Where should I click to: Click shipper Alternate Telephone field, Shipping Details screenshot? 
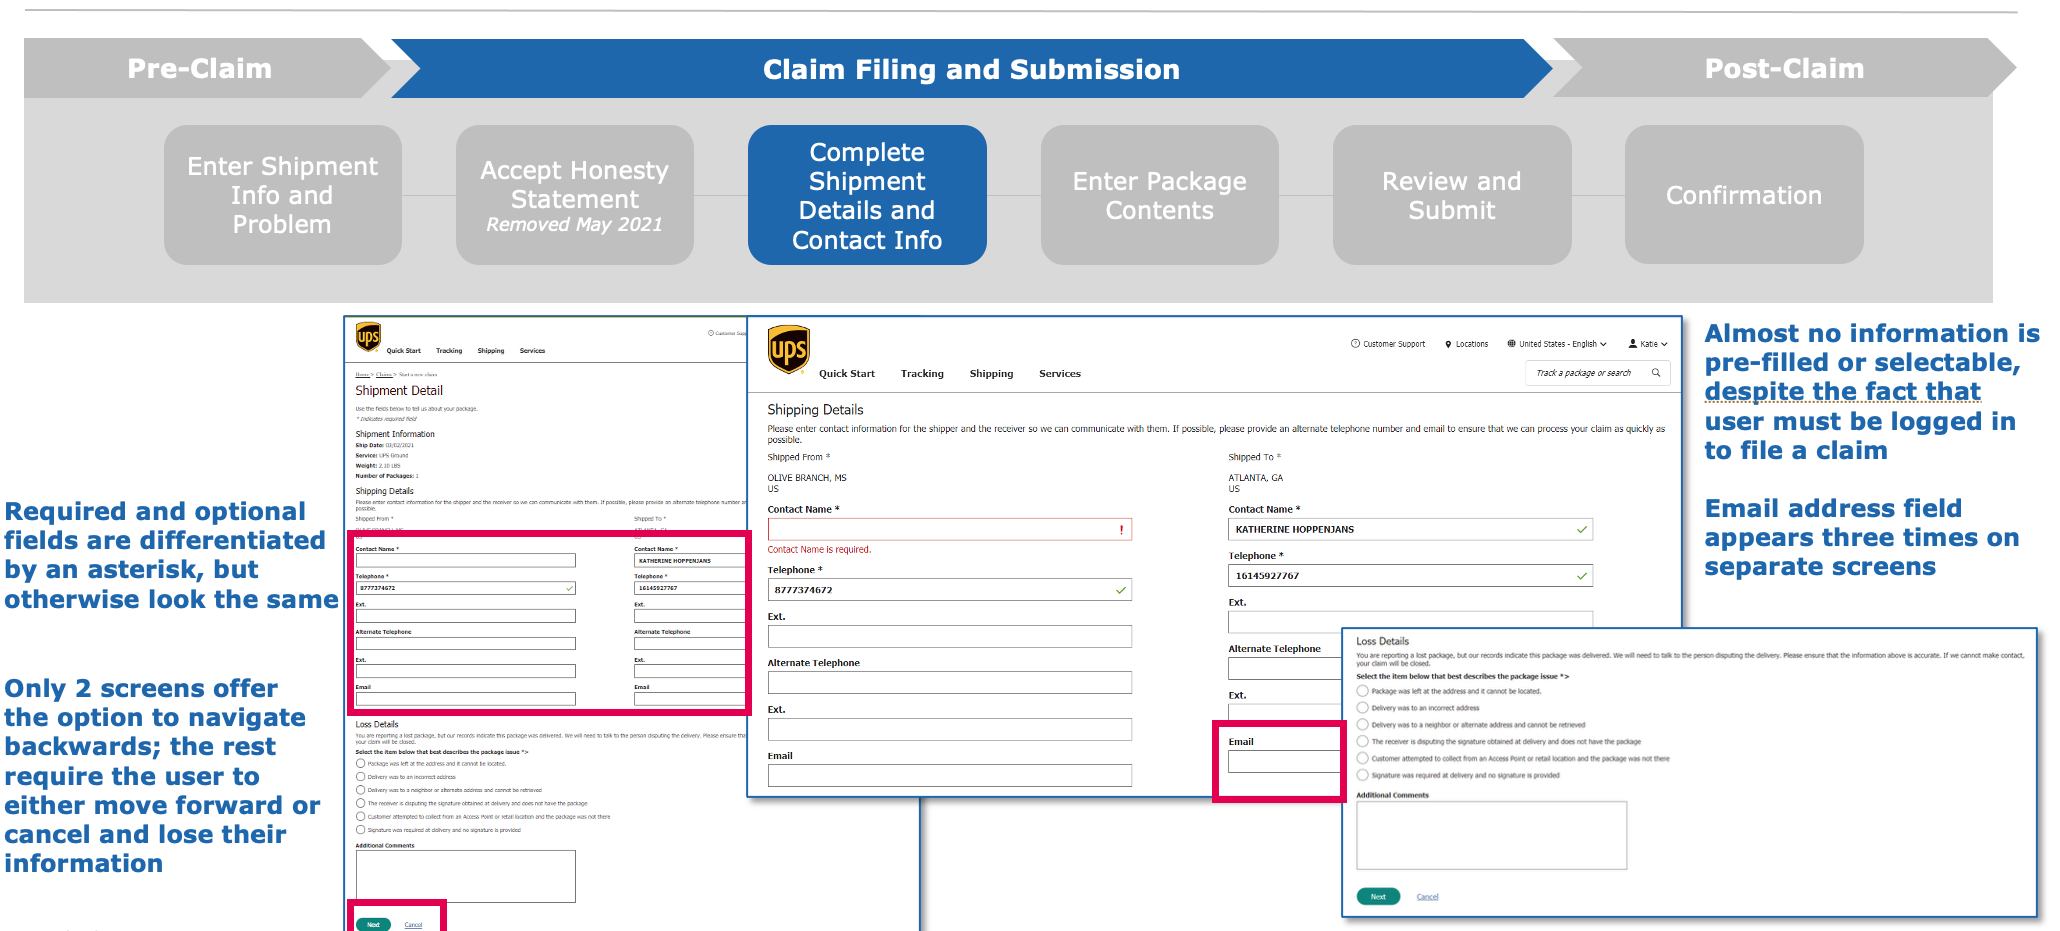(x=950, y=683)
